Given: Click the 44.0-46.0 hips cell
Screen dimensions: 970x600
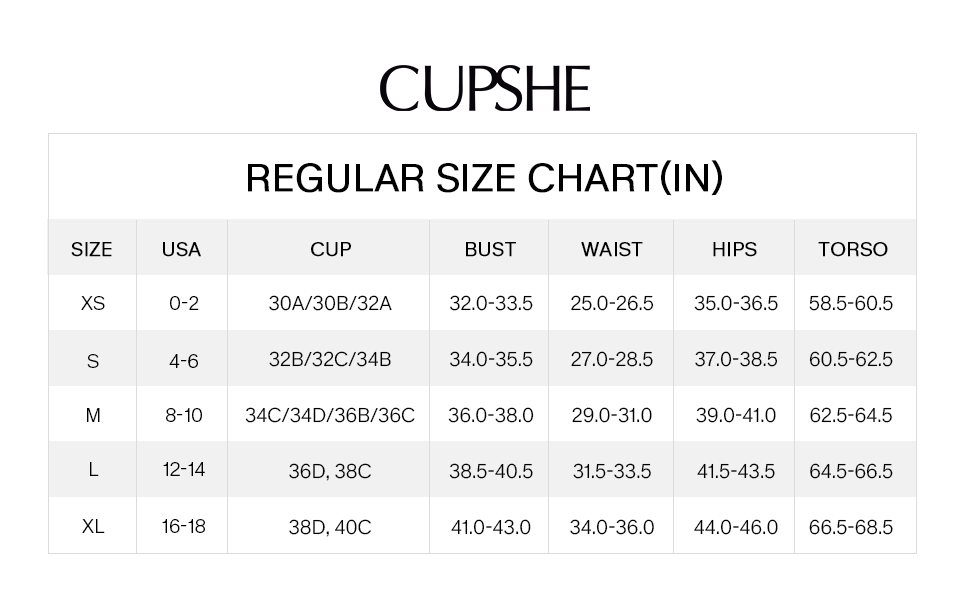Looking at the screenshot, I should pos(736,527).
